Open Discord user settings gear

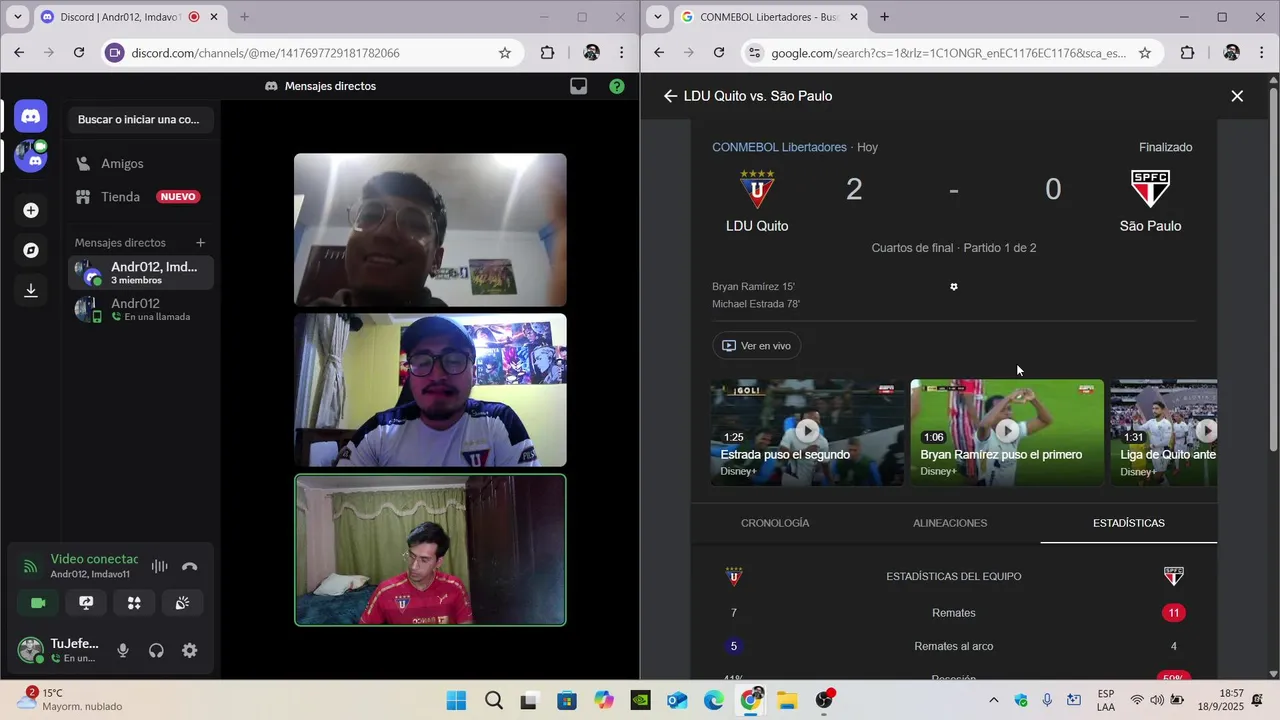tap(189, 651)
